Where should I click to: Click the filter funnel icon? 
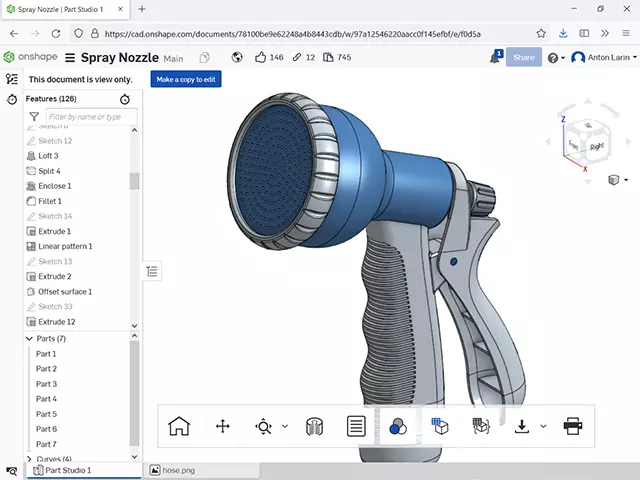tap(34, 117)
